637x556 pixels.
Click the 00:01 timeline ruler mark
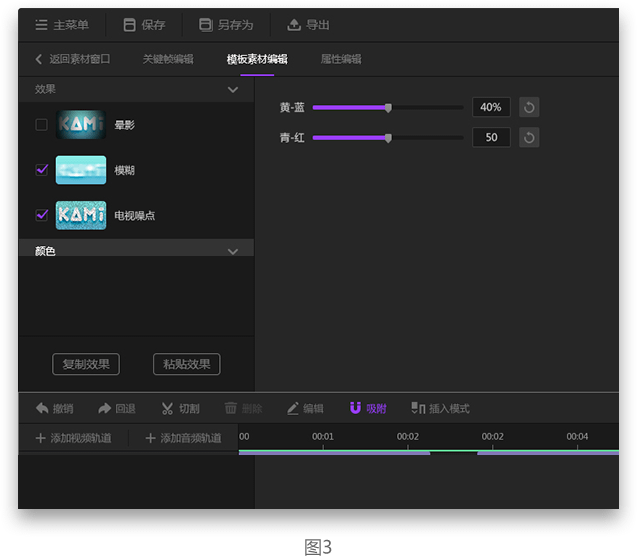323,437
